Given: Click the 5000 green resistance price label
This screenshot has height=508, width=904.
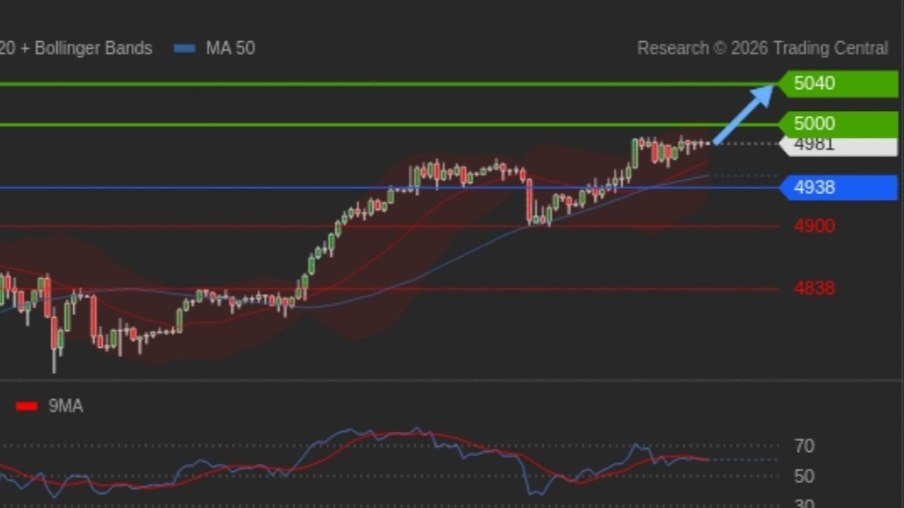Looking at the screenshot, I should coord(838,123).
